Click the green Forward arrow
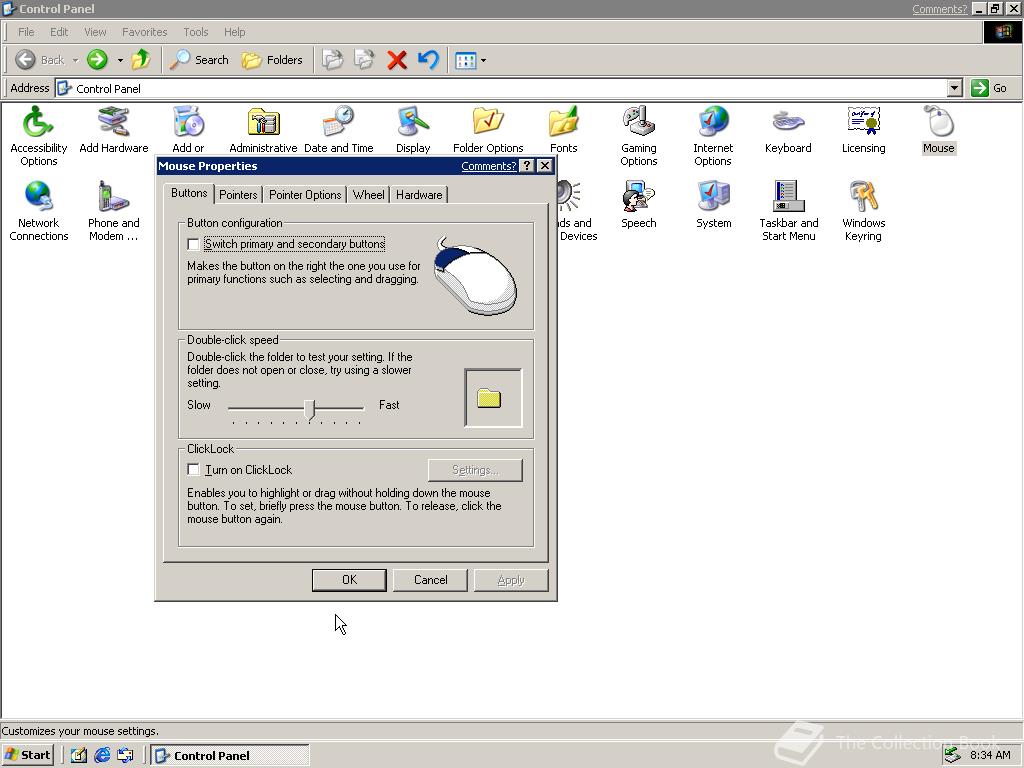1024x768 pixels. [97, 60]
